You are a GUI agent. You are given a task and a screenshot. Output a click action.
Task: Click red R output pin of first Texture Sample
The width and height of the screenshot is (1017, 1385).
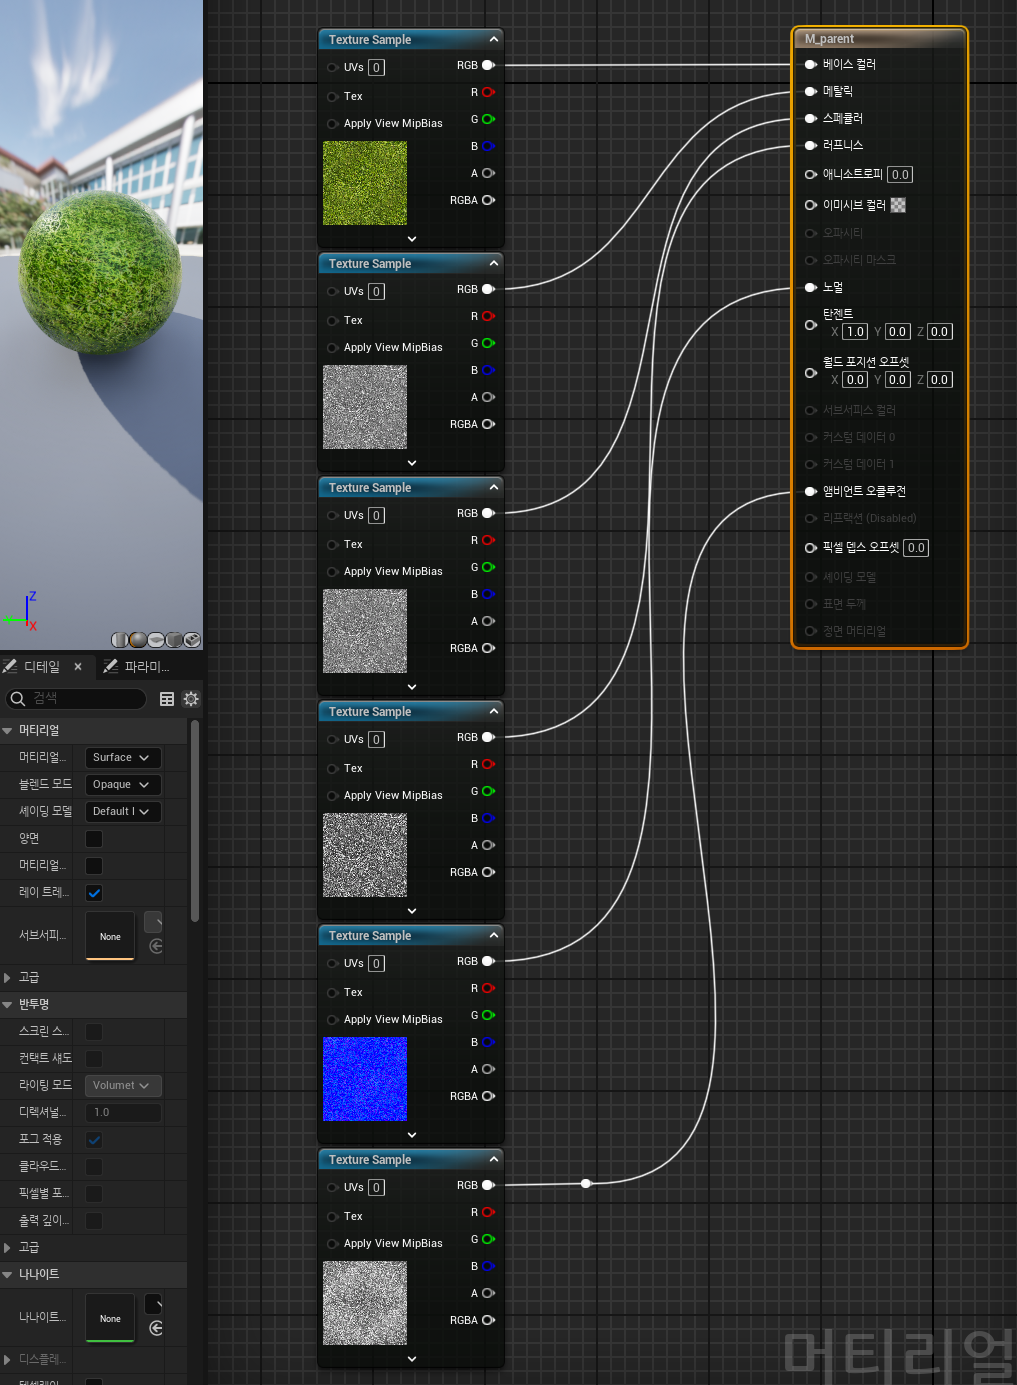point(488,92)
